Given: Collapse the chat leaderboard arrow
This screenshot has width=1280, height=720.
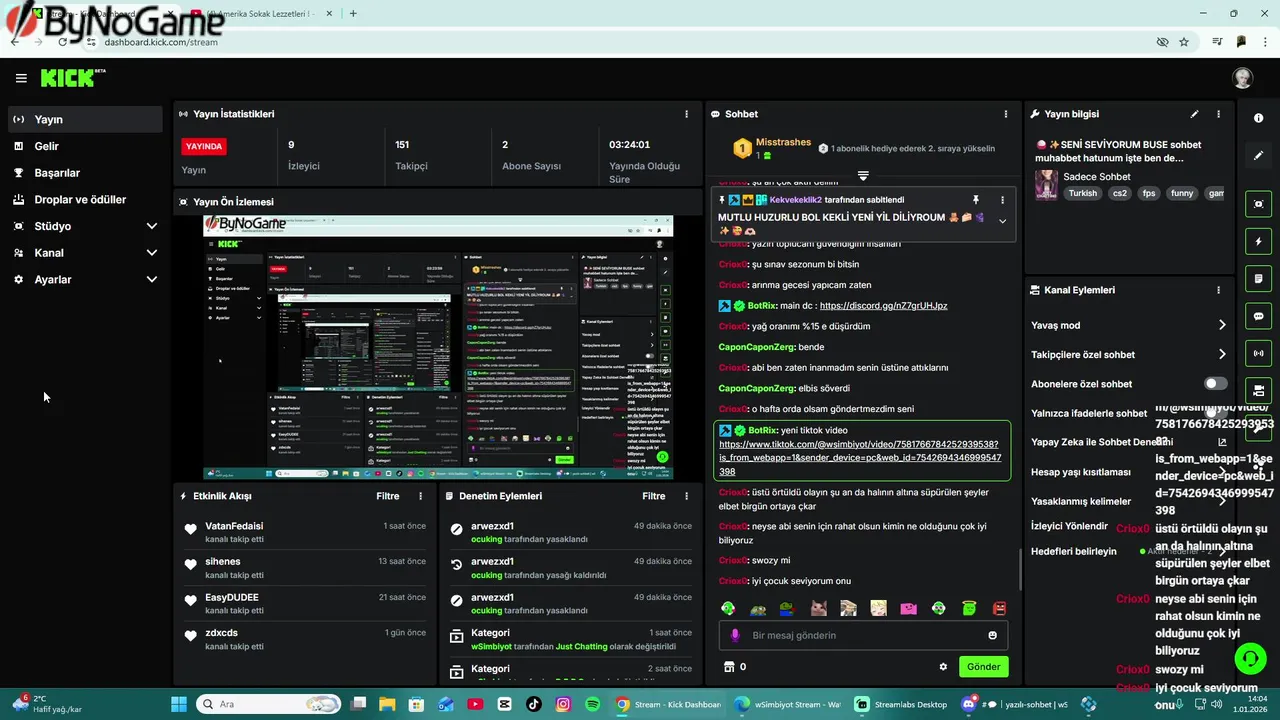Looking at the screenshot, I should click(x=863, y=176).
